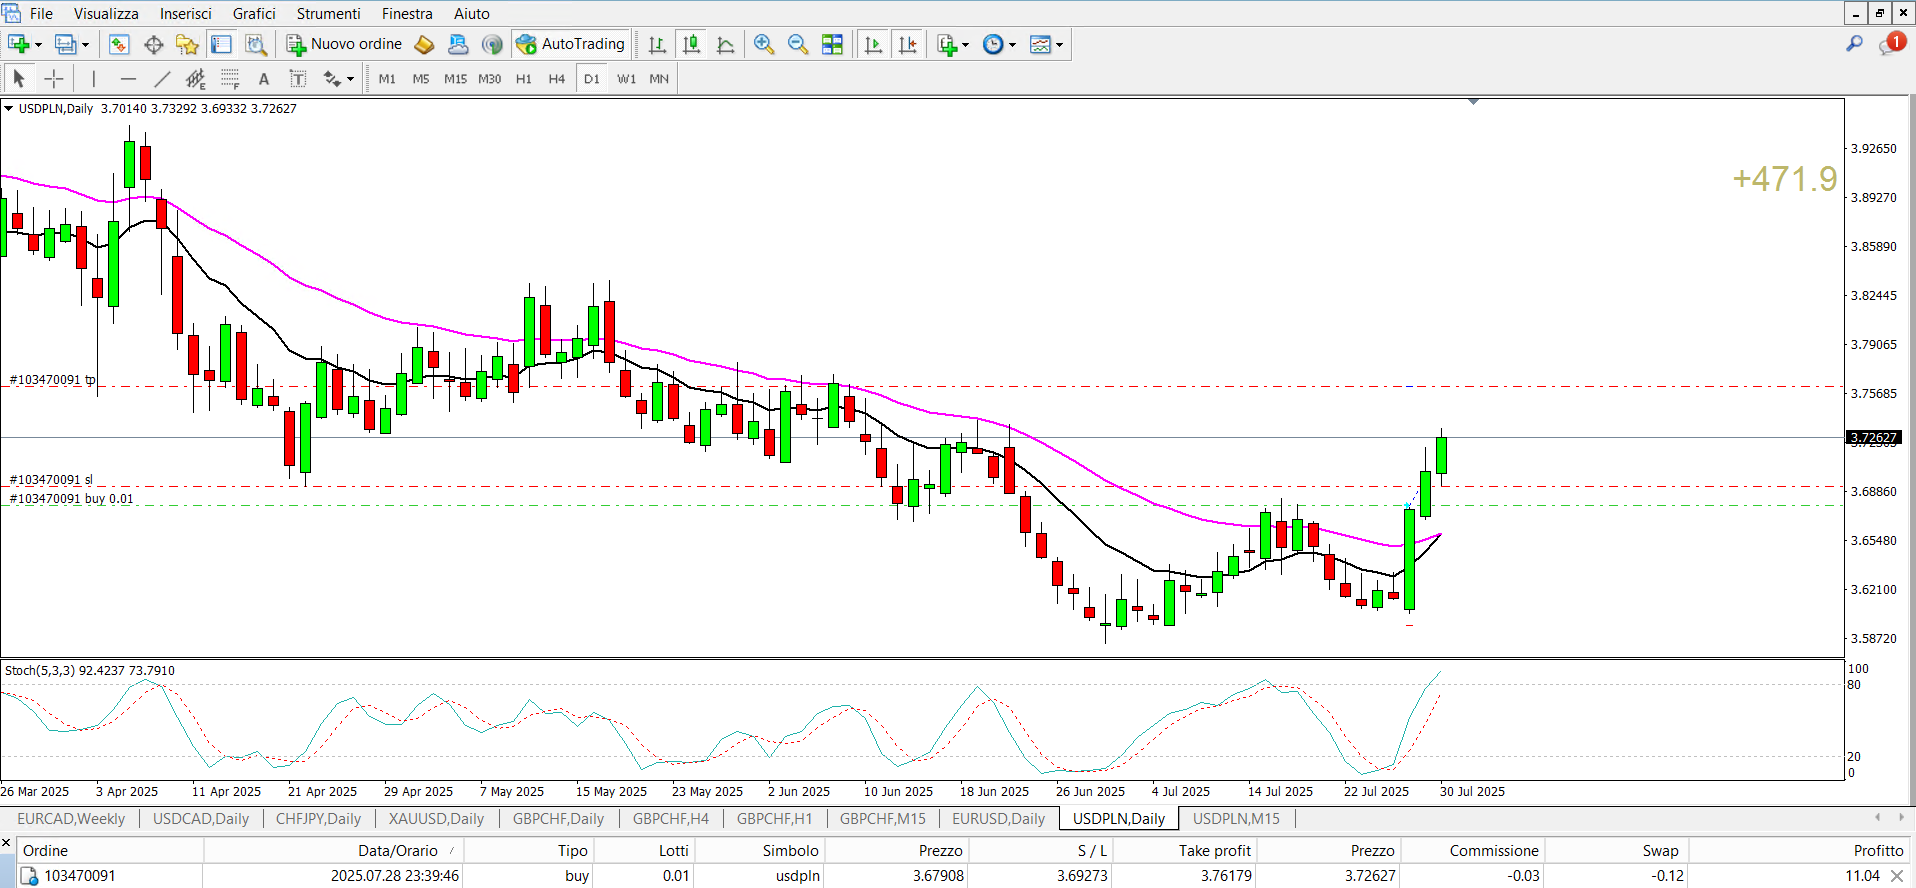Select the vertical line tool
The image size is (1916, 888).
(x=94, y=78)
